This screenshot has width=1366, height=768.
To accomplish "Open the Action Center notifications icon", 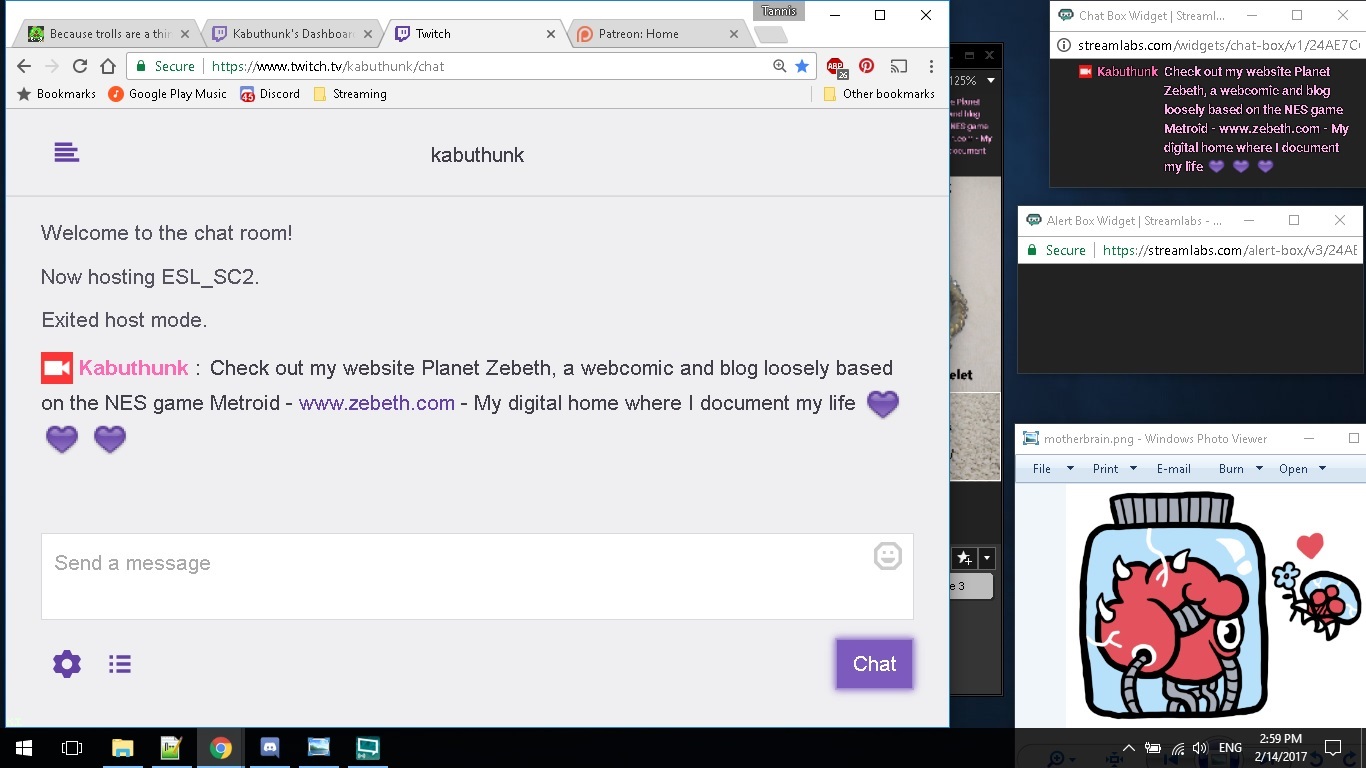I will coord(1332,748).
